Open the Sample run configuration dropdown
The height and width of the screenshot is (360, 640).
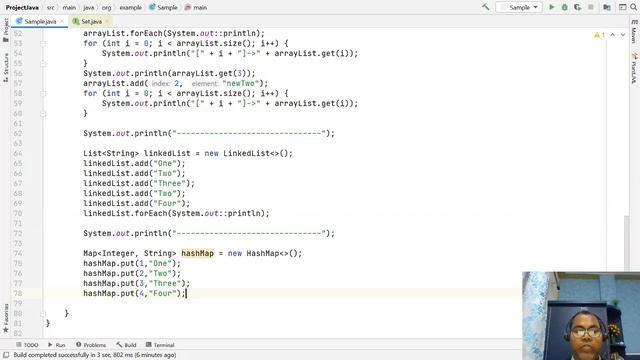point(519,7)
